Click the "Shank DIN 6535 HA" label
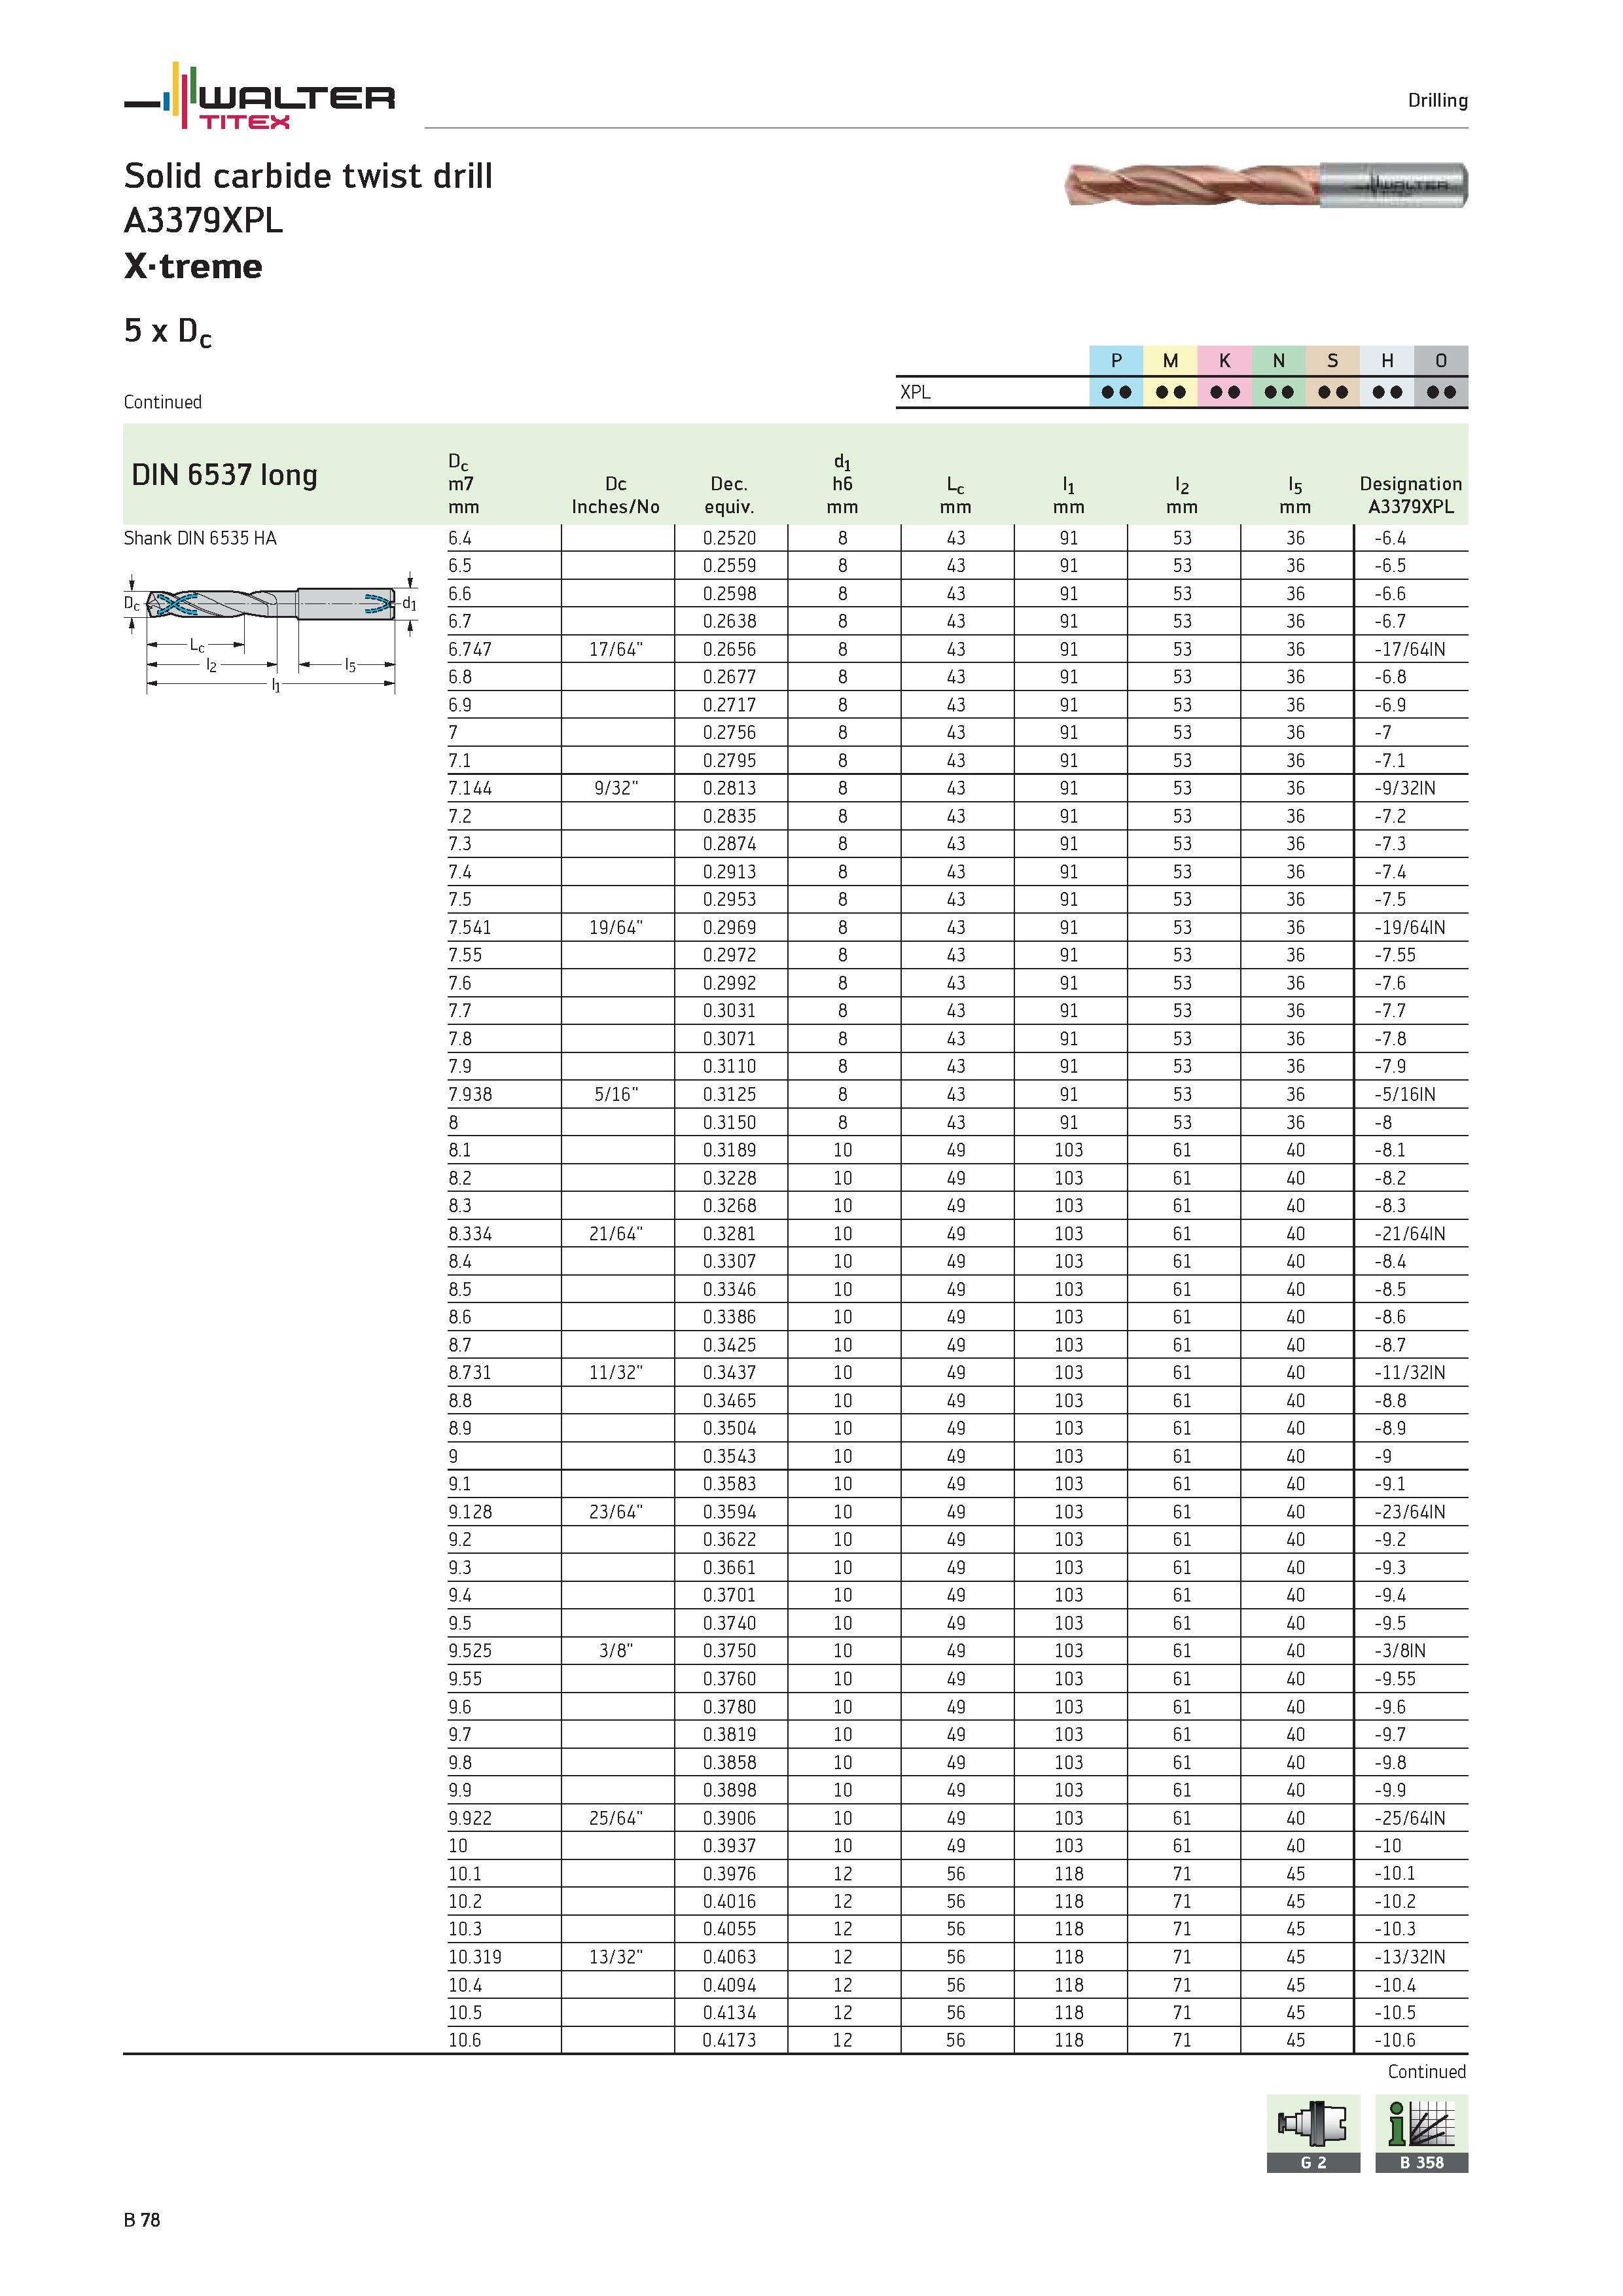Image resolution: width=1623 pixels, height=2296 pixels. 200,538
